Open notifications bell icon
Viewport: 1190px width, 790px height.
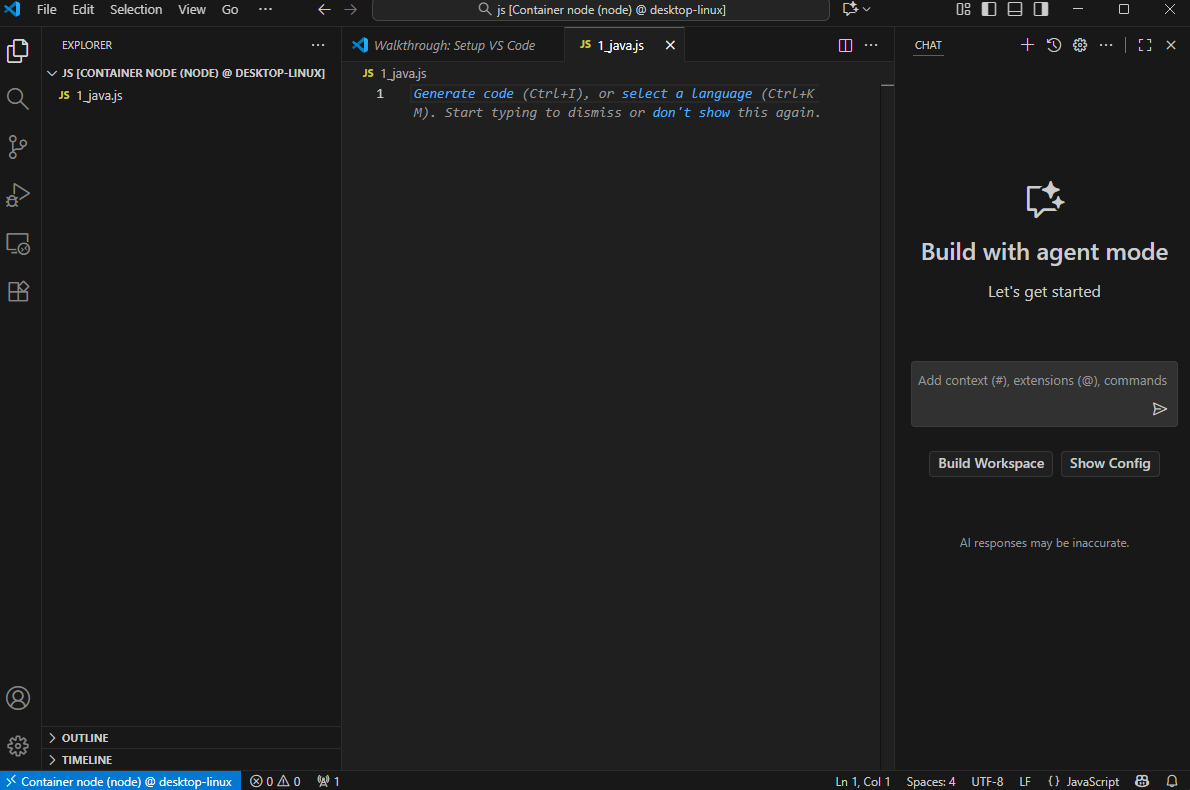(x=1172, y=781)
